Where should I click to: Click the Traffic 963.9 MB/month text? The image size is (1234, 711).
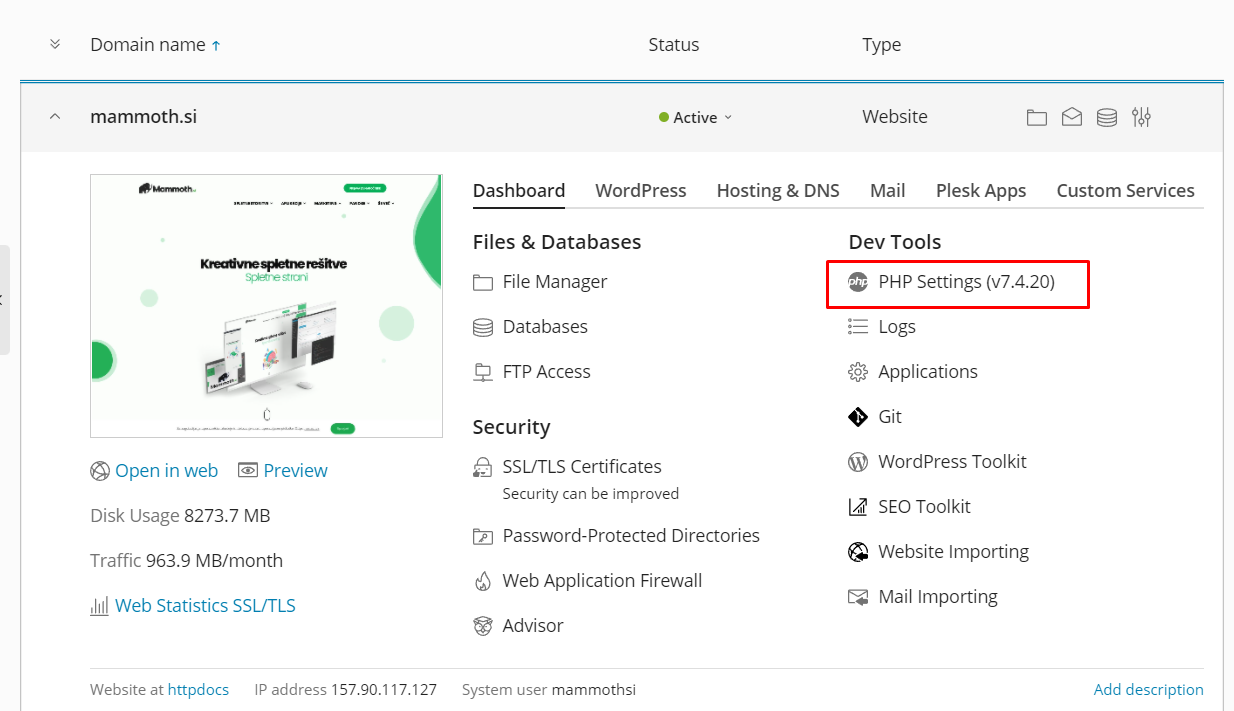point(186,561)
